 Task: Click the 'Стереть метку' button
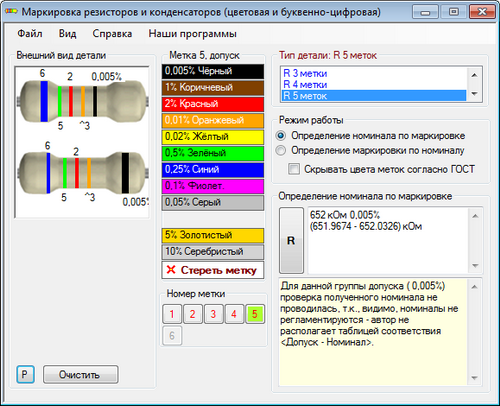[213, 270]
